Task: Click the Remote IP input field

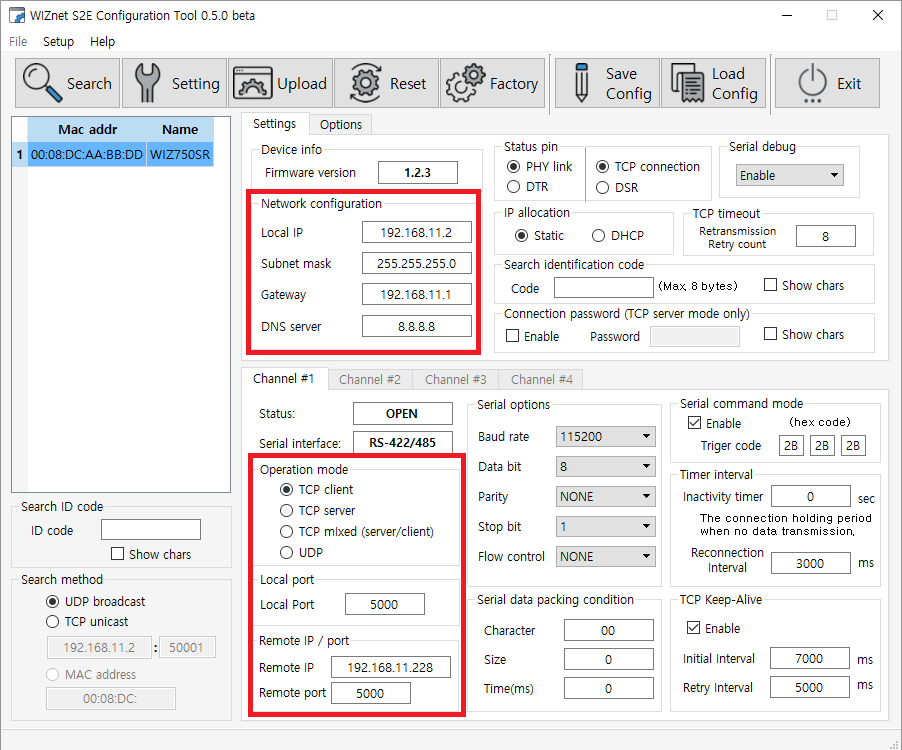Action: coord(391,667)
